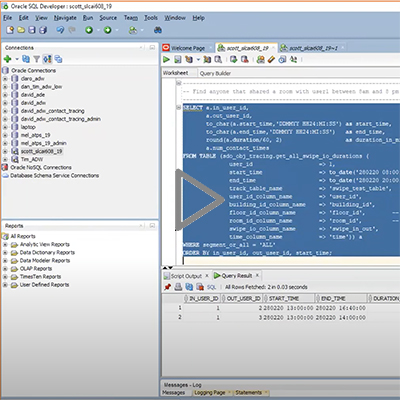Click the delete row icon in Query Result

point(200,287)
